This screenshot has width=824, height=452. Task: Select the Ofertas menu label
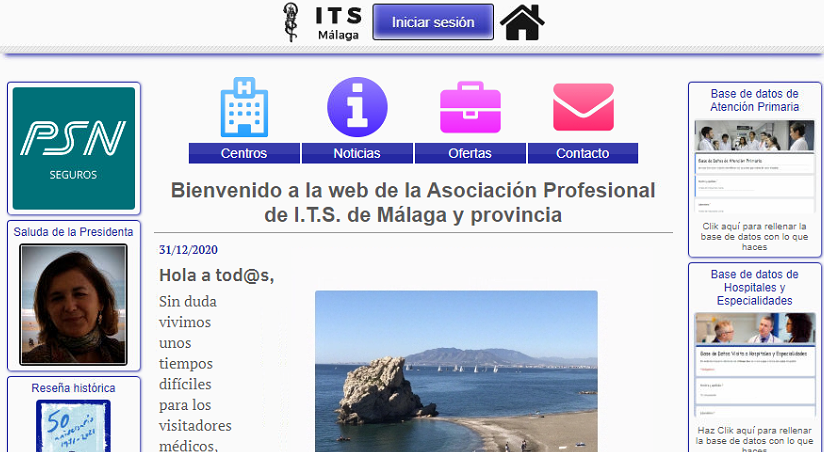click(470, 154)
